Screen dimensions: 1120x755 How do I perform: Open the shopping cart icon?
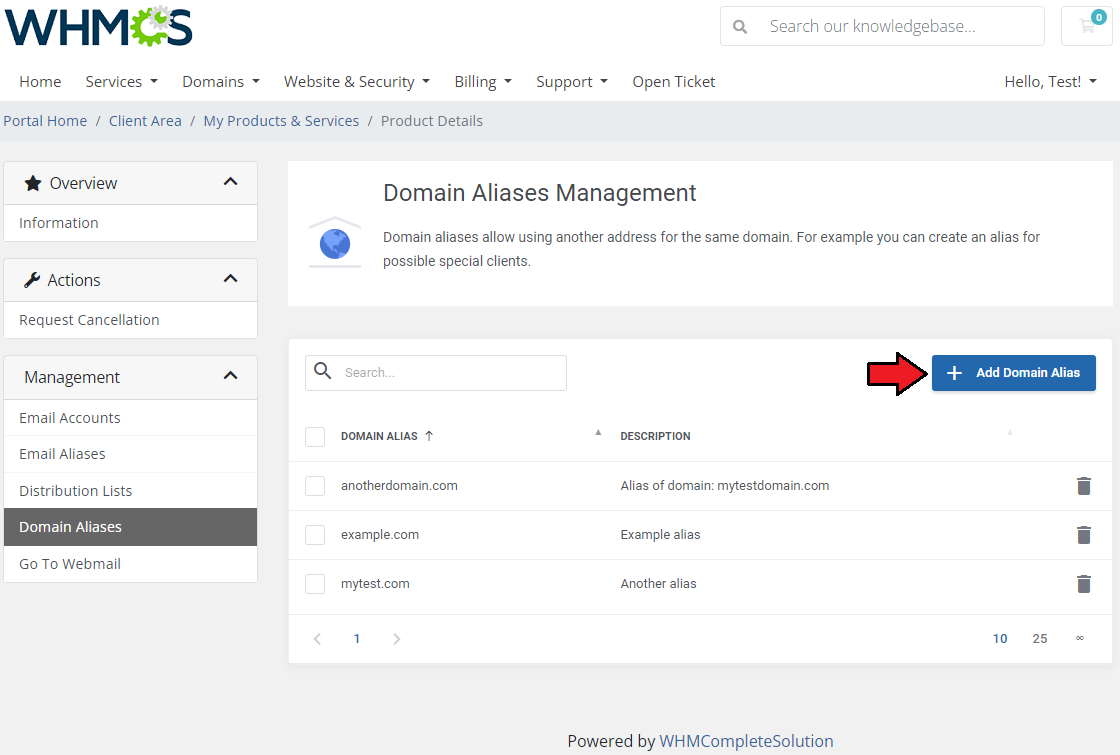point(1087,26)
